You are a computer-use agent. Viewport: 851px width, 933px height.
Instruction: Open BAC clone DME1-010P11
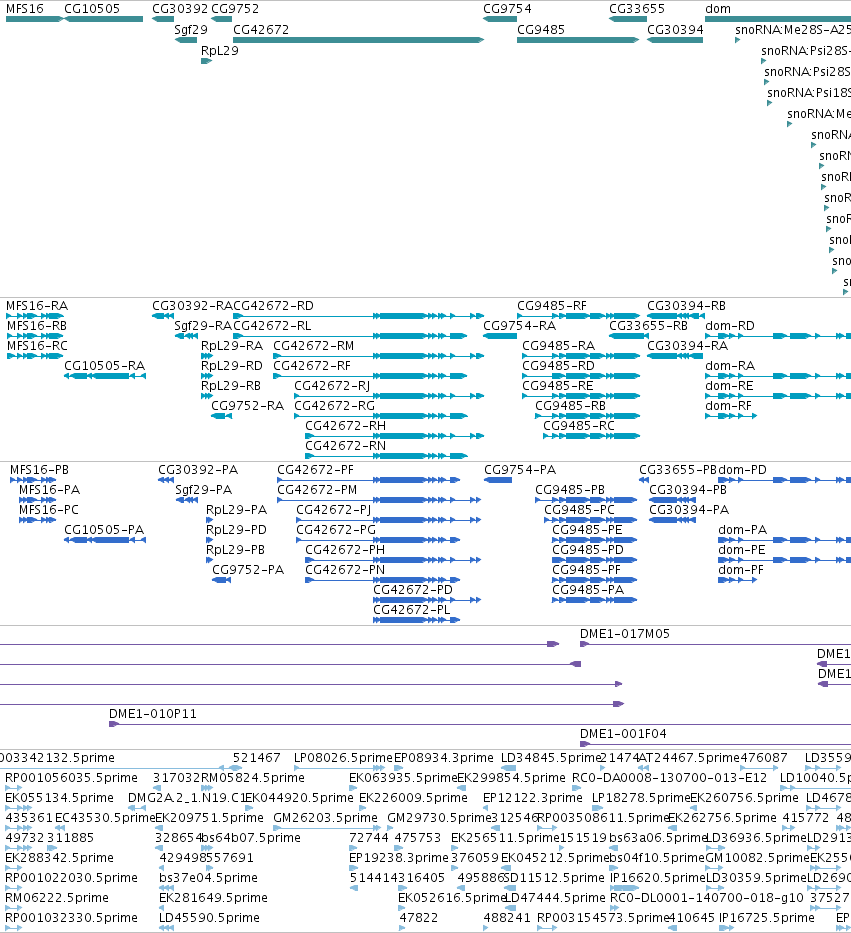coord(152,714)
